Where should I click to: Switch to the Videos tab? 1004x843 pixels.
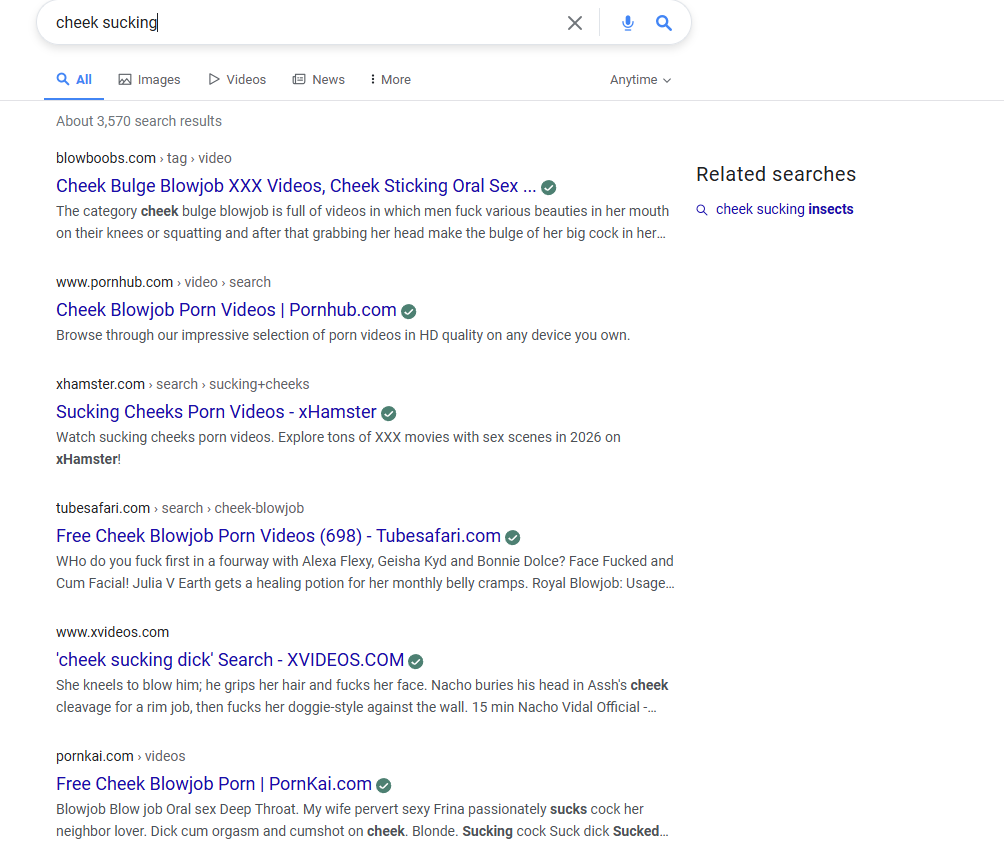coord(237,80)
